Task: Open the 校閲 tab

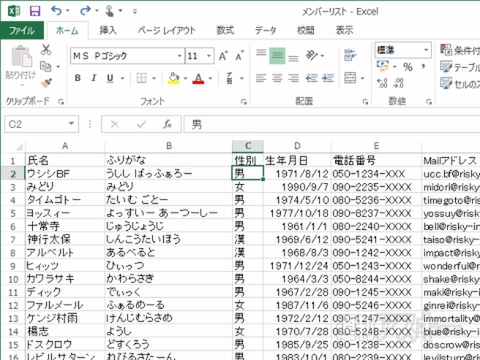Action: [306, 30]
